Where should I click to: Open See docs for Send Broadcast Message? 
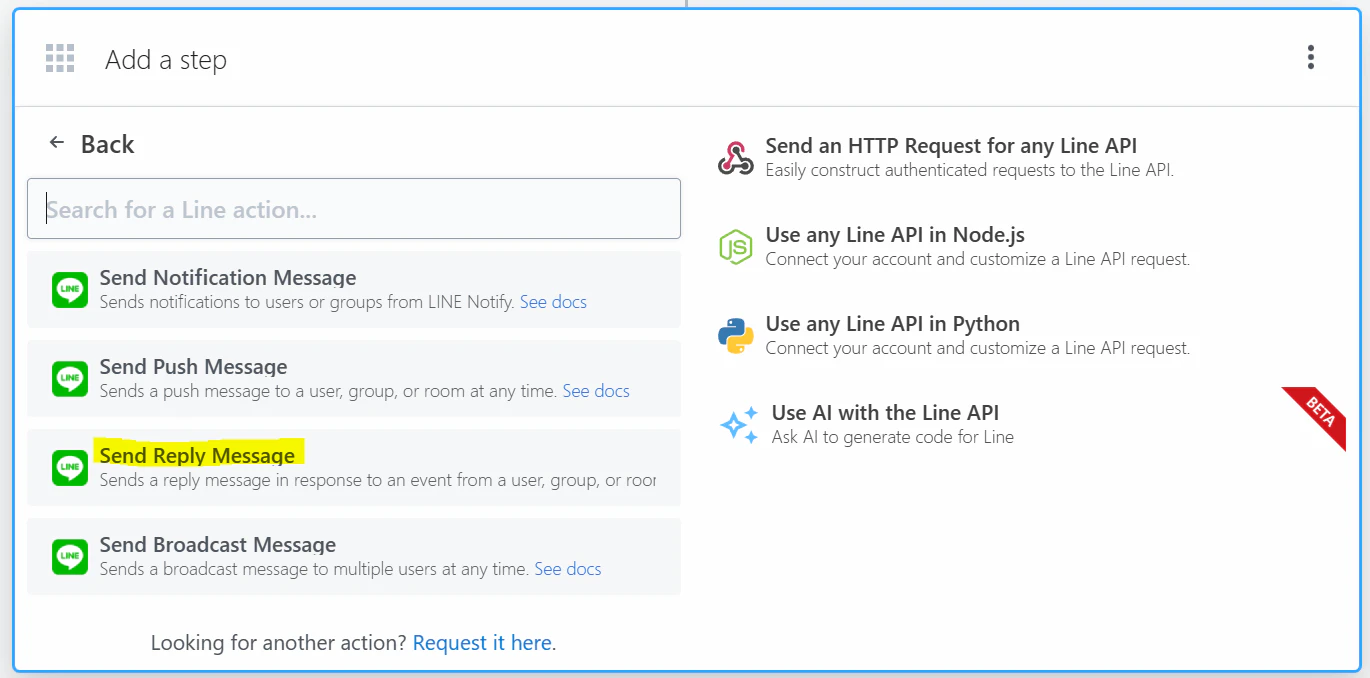(568, 569)
